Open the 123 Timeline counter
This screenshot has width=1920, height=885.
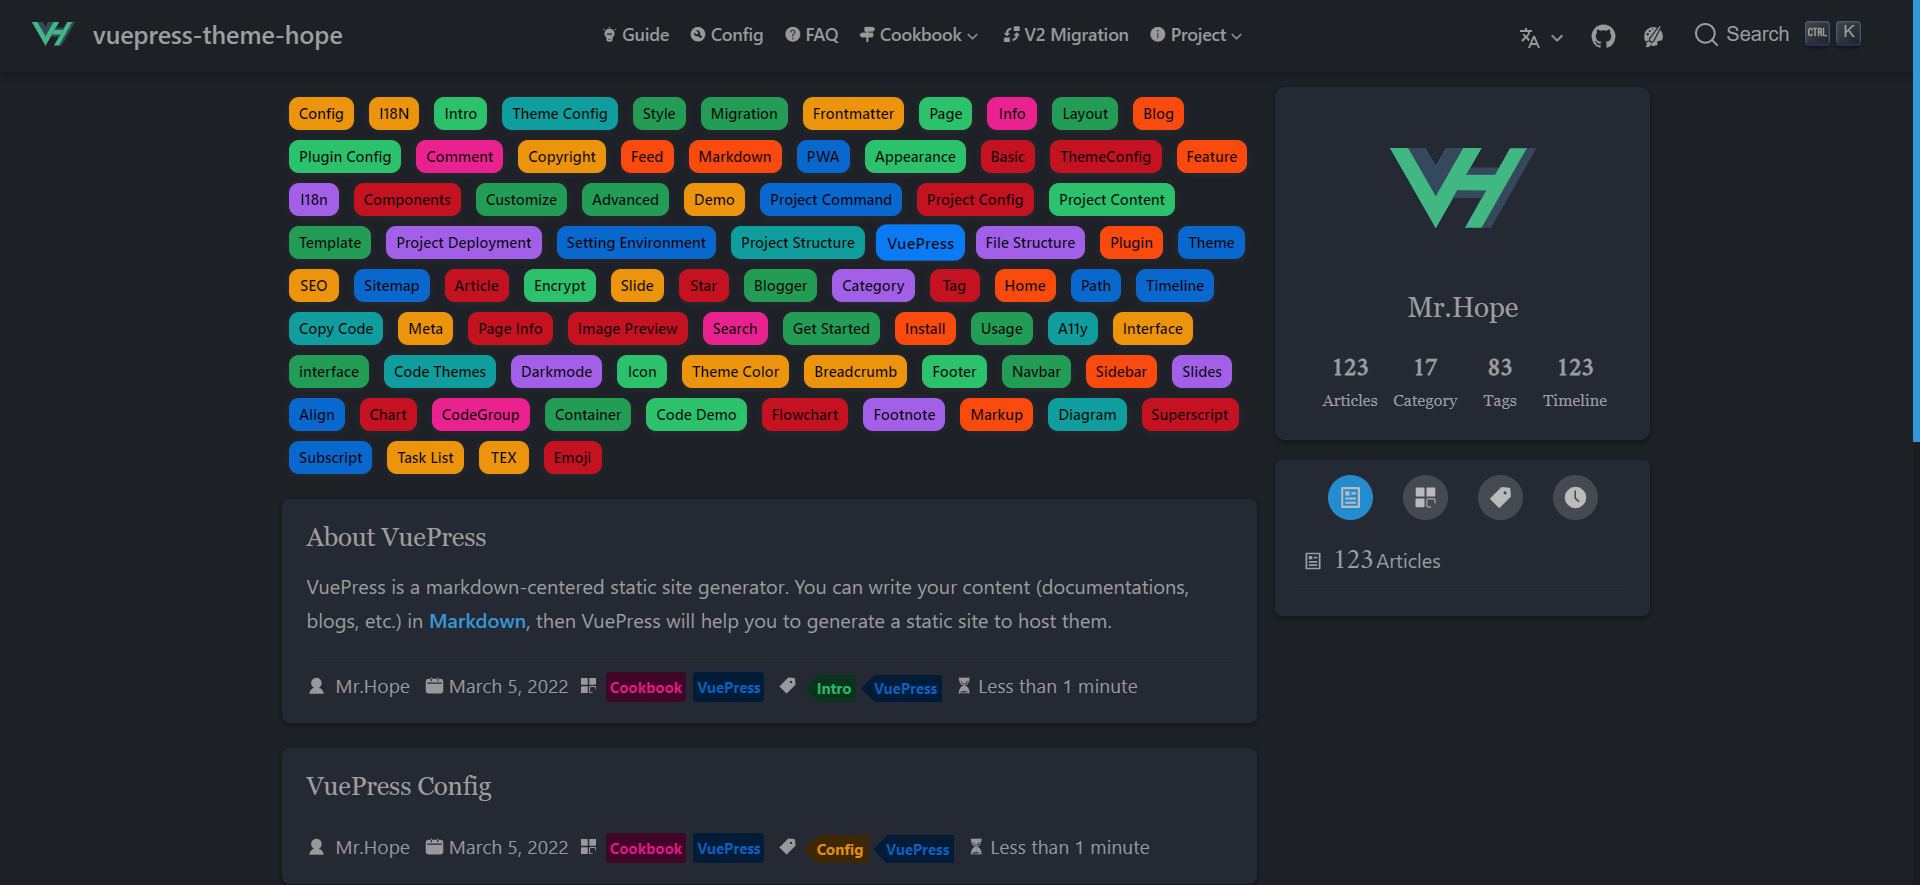point(1575,382)
